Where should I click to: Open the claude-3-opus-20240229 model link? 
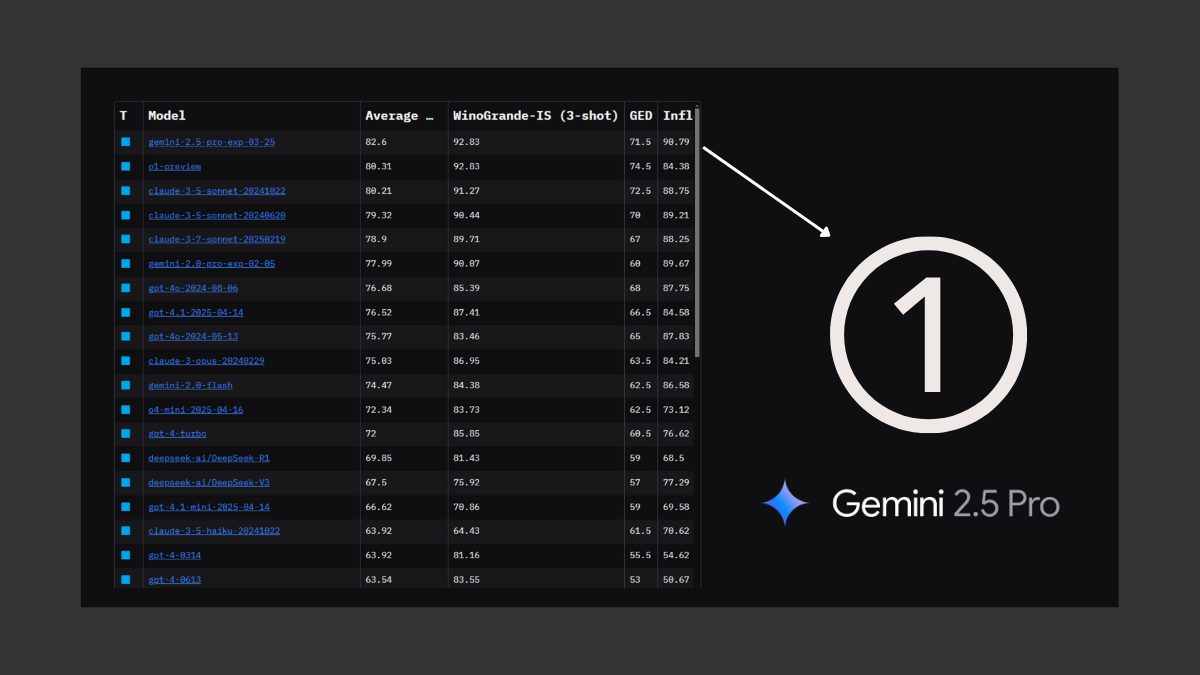(206, 361)
